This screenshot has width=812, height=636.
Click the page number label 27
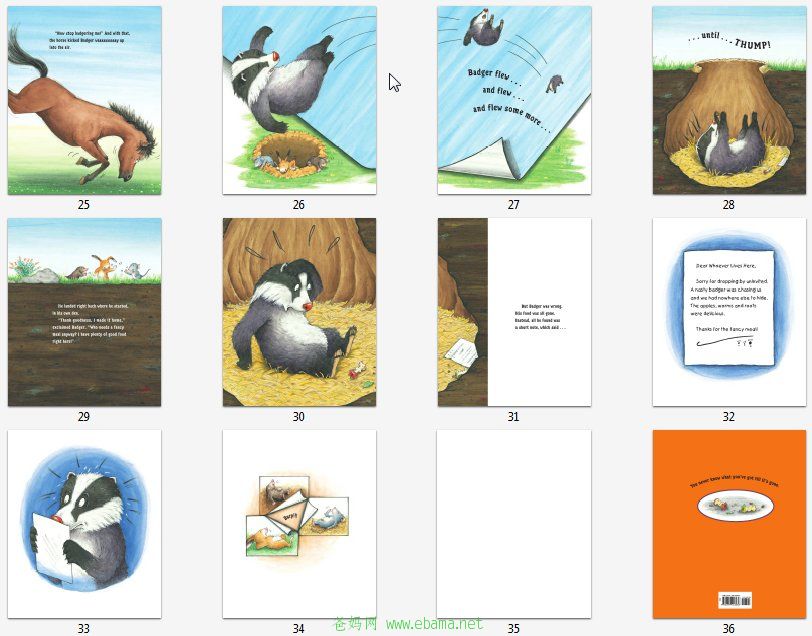tap(513, 205)
